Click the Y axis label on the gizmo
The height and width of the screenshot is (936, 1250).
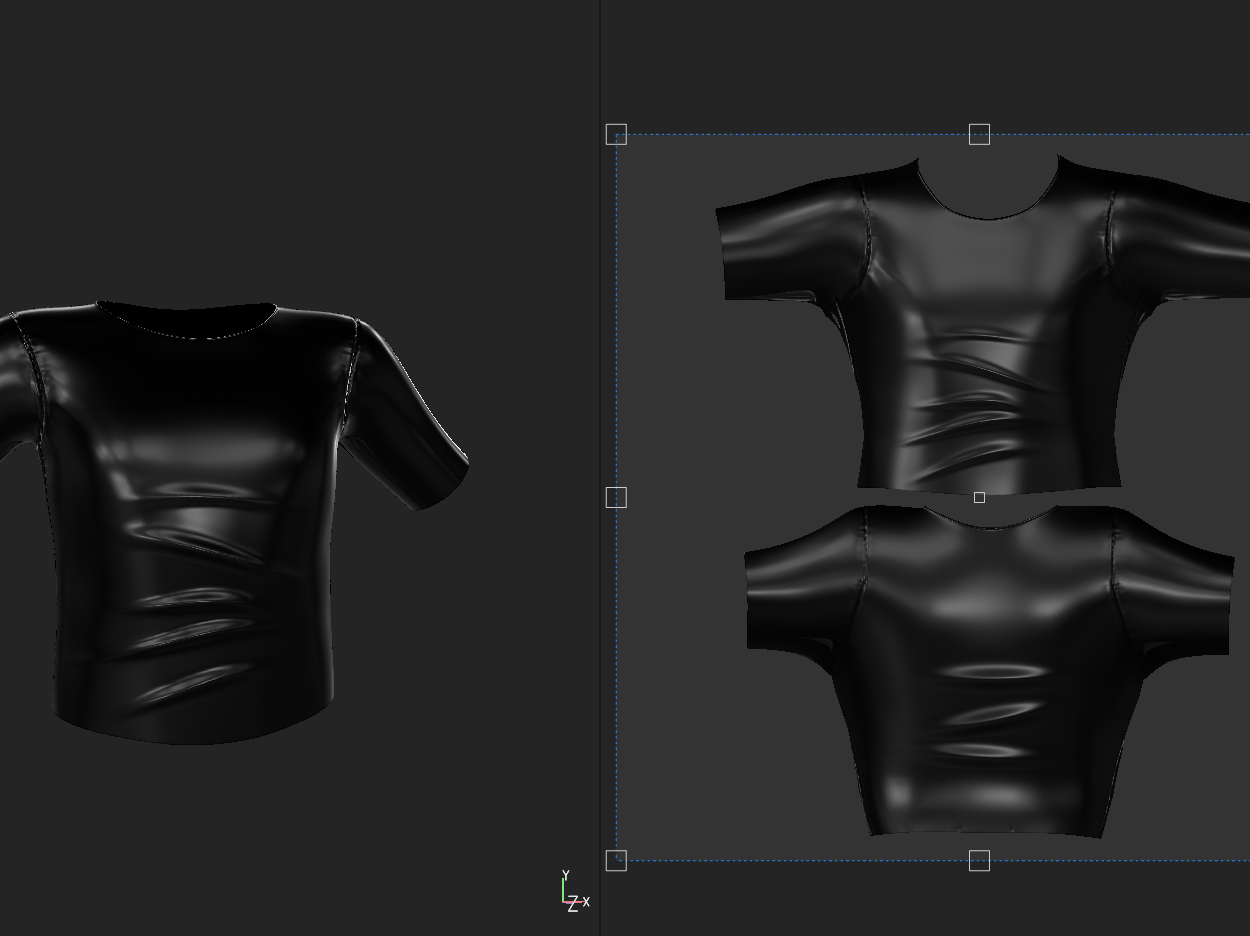coord(565,876)
